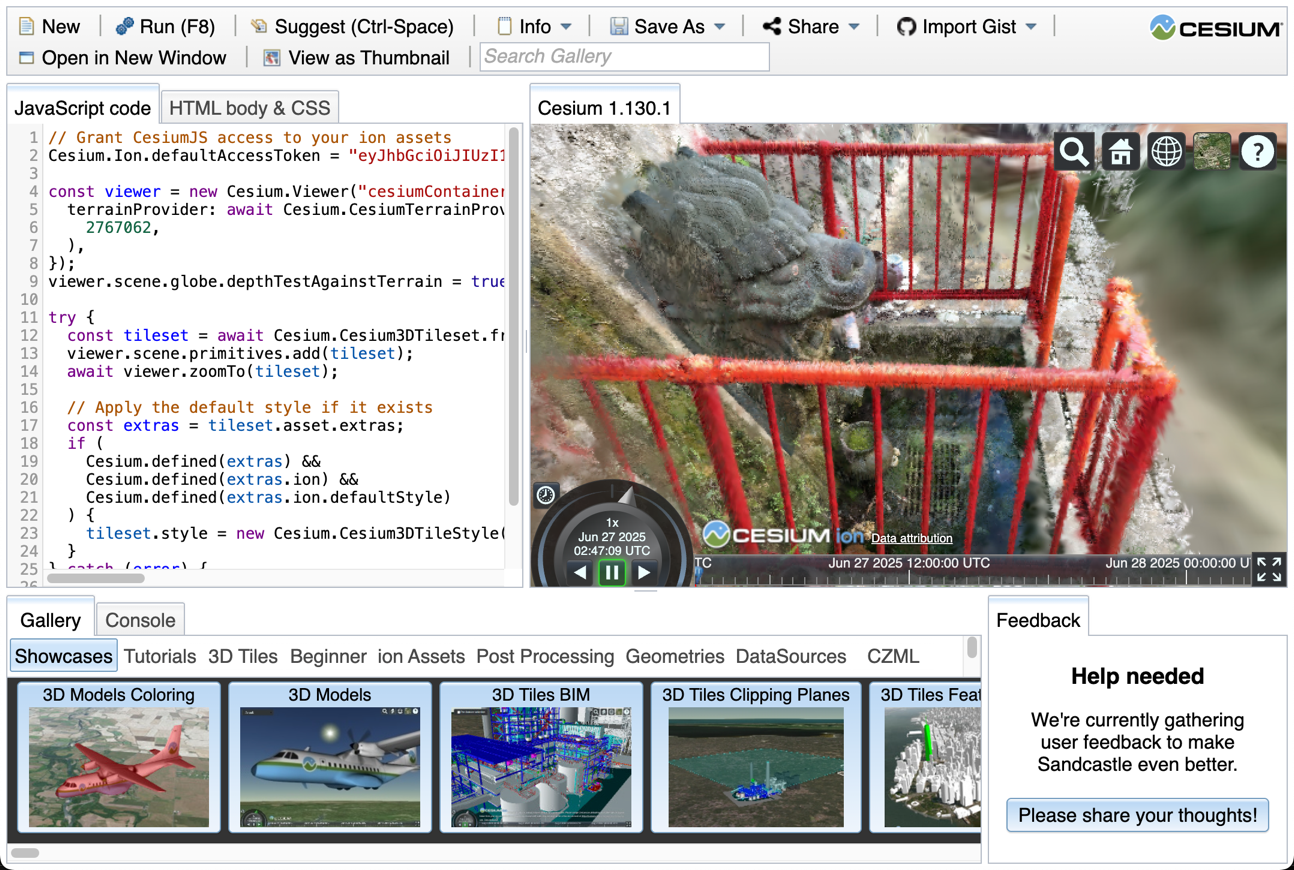Run the code with the Run button
1294x870 pixels.
pos(166,26)
